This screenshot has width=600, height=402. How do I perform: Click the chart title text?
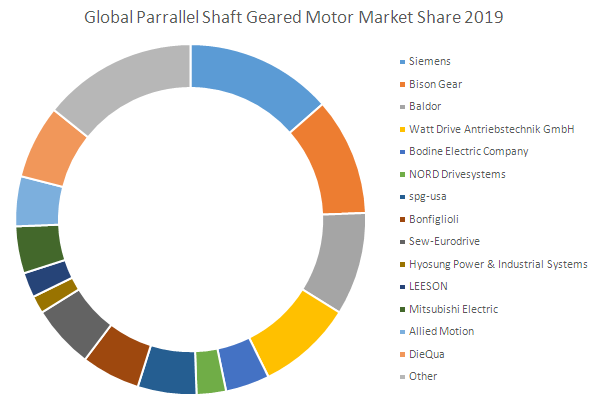tap(299, 17)
